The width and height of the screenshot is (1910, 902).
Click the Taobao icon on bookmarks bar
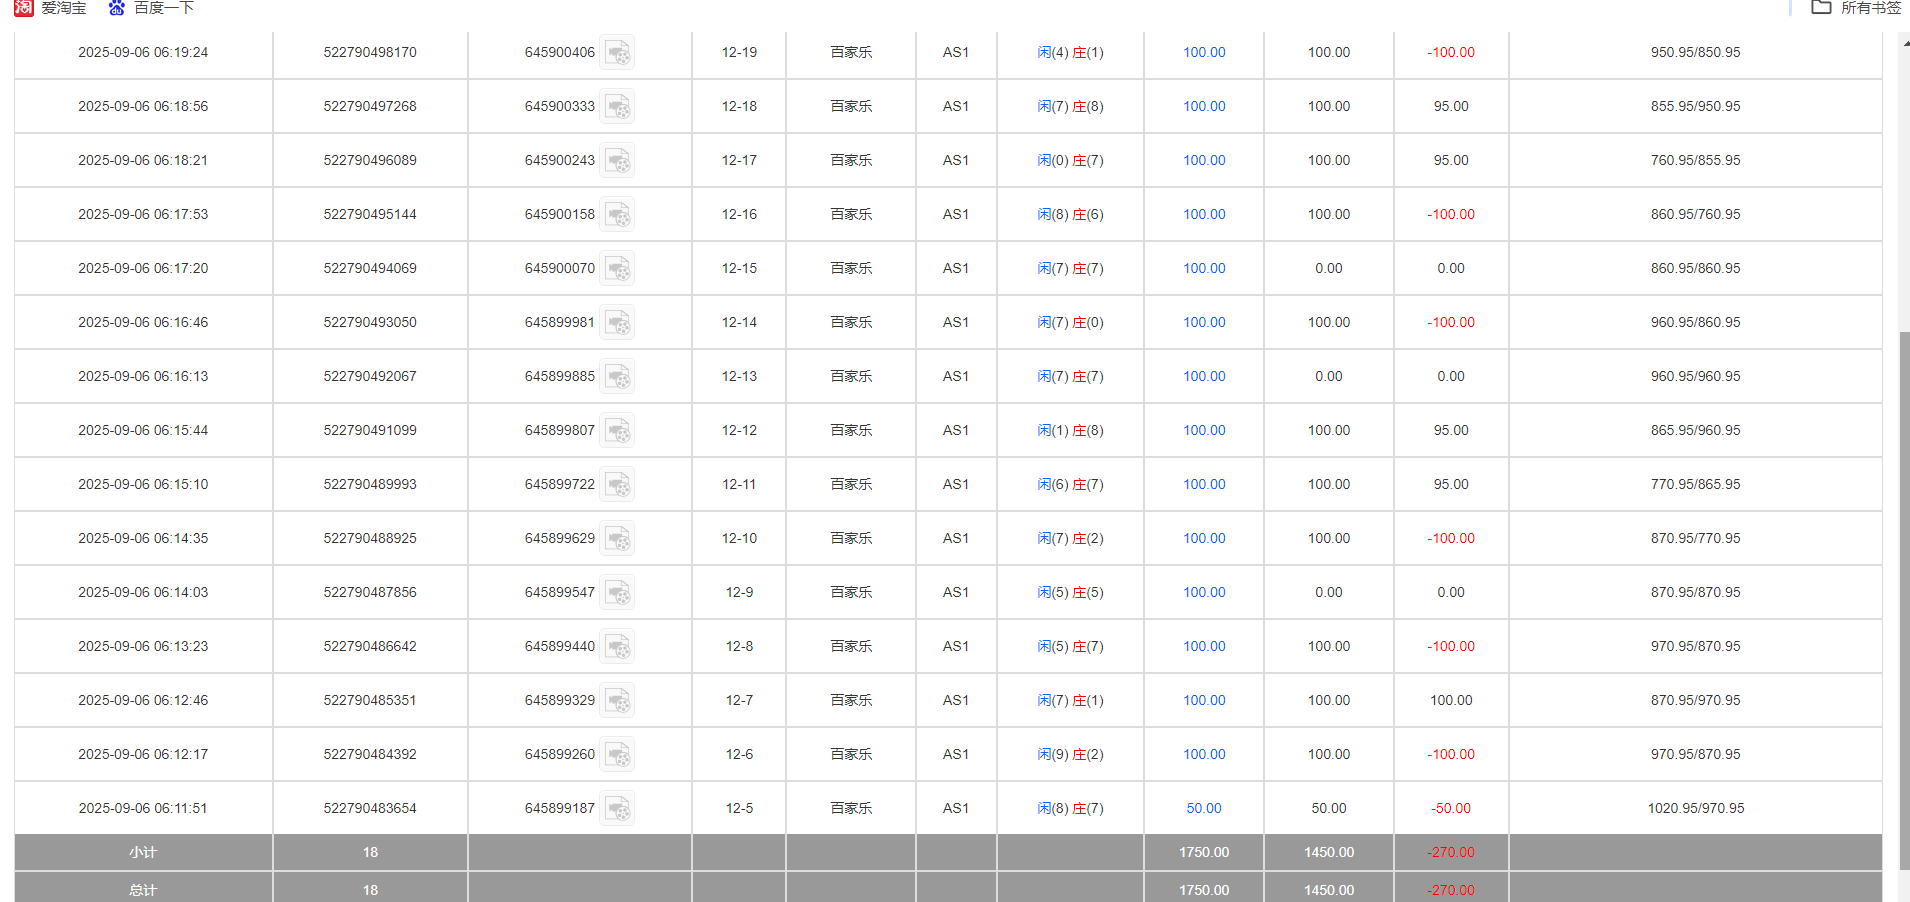pyautogui.click(x=23, y=8)
